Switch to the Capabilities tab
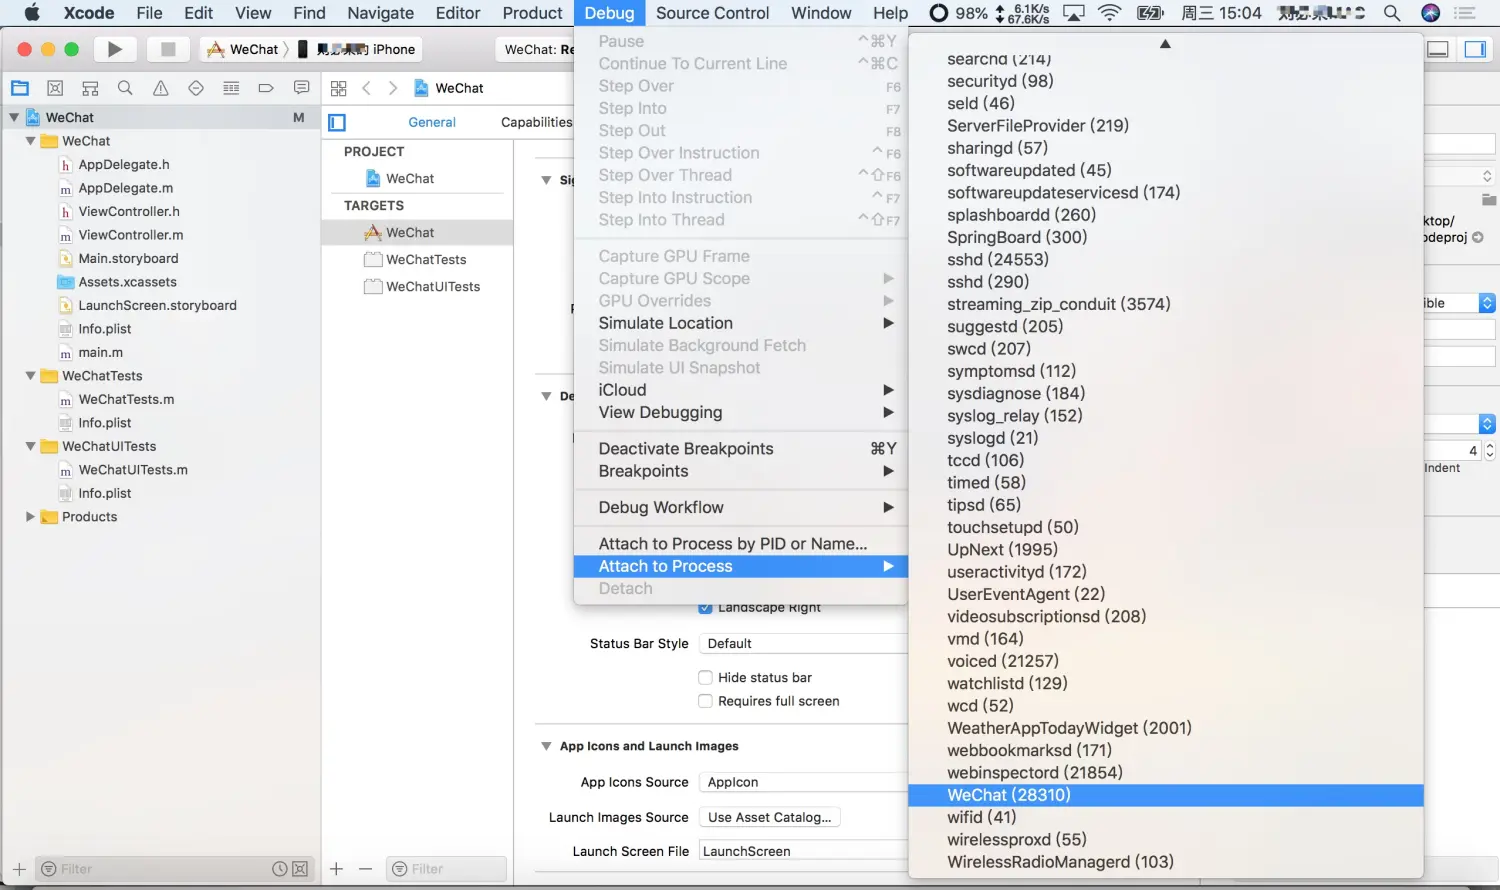1500x890 pixels. 537,122
